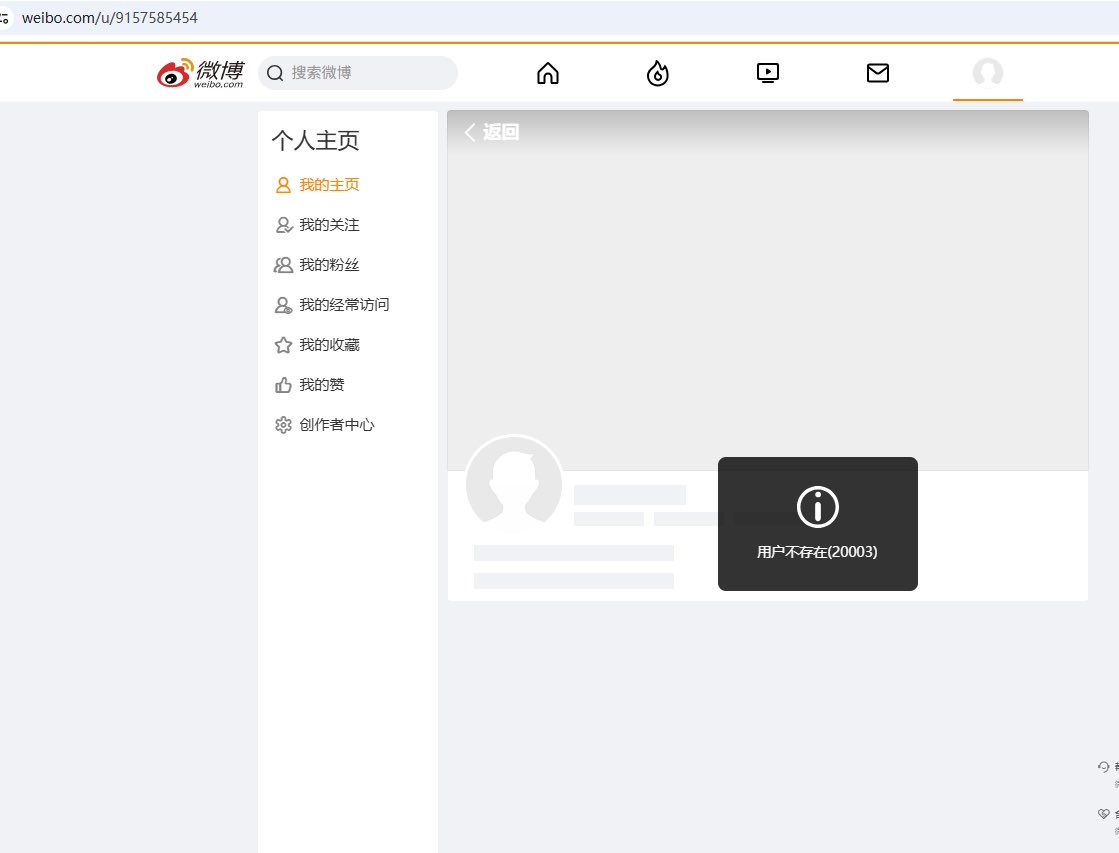Screen dimensions: 1119x853
Task: Click the 我的赞 thumbs-up icon
Action: click(x=283, y=385)
